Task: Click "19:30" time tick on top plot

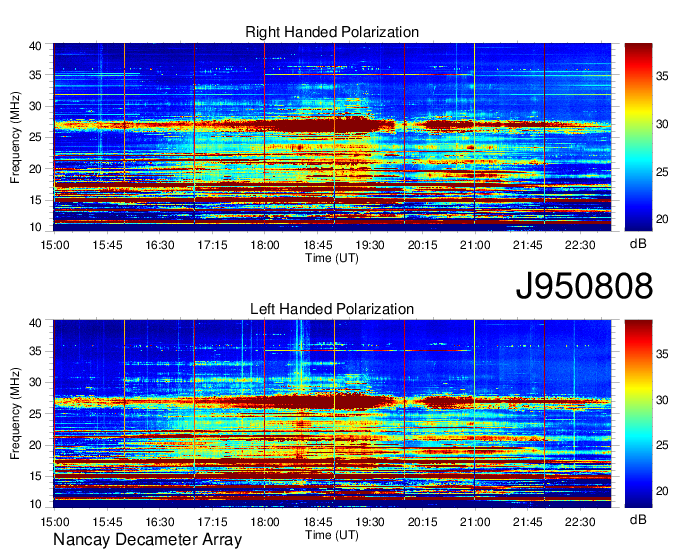Action: (370, 245)
